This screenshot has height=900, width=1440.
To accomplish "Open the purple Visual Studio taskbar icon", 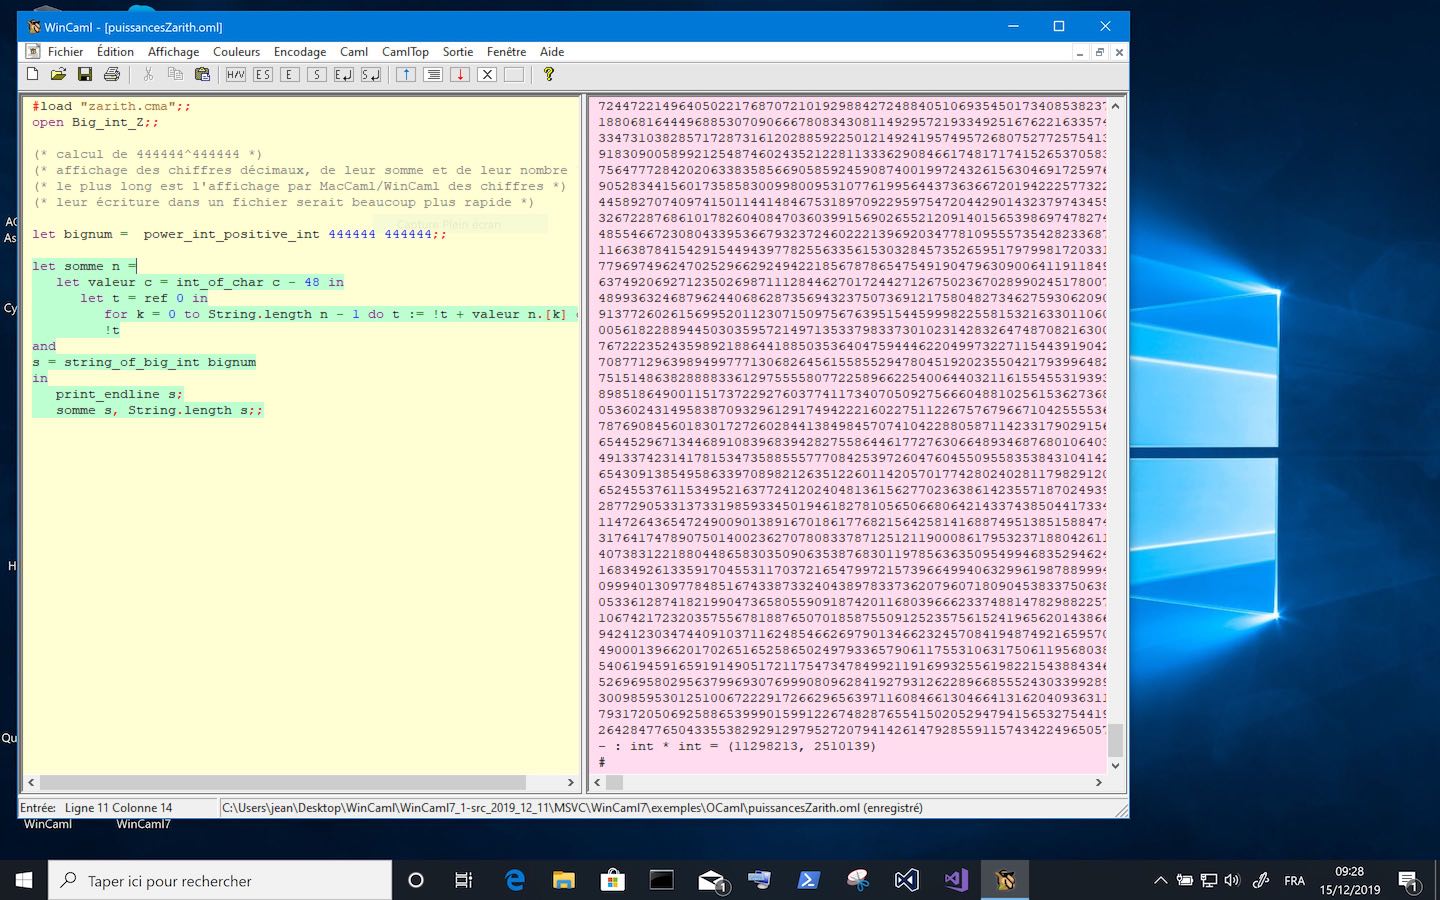I will (x=956, y=880).
